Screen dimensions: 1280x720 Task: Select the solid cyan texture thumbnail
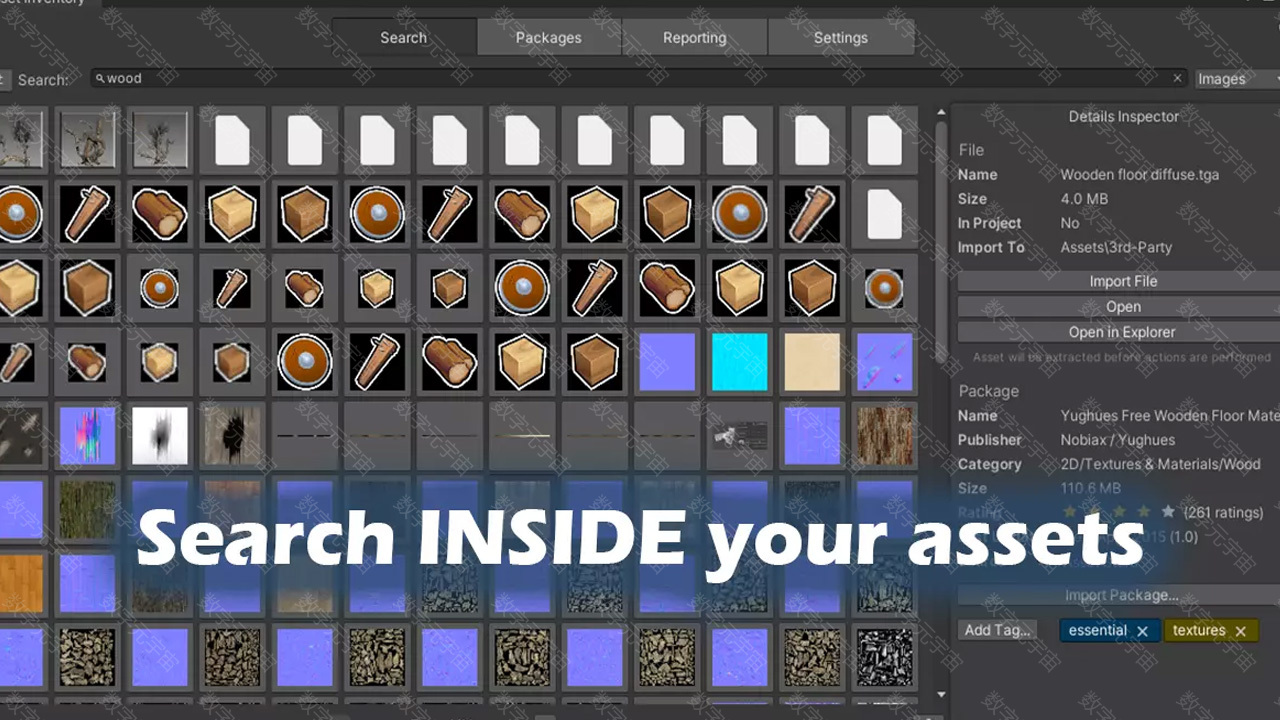click(x=740, y=362)
